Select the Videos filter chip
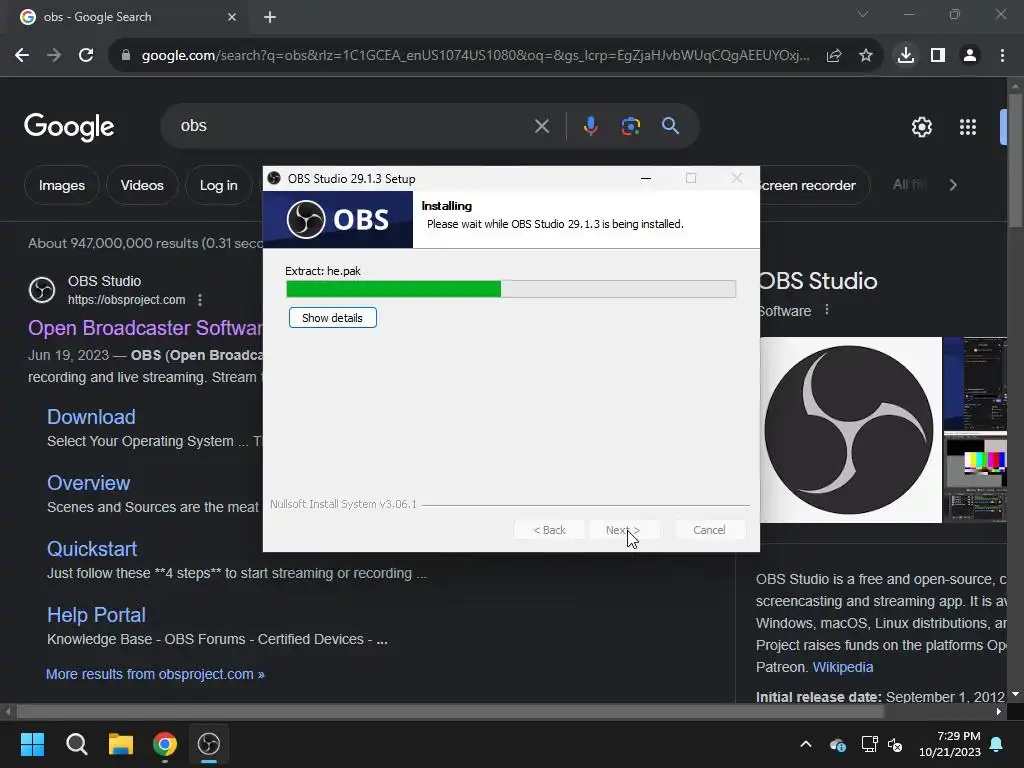This screenshot has height=768, width=1024. point(142,185)
